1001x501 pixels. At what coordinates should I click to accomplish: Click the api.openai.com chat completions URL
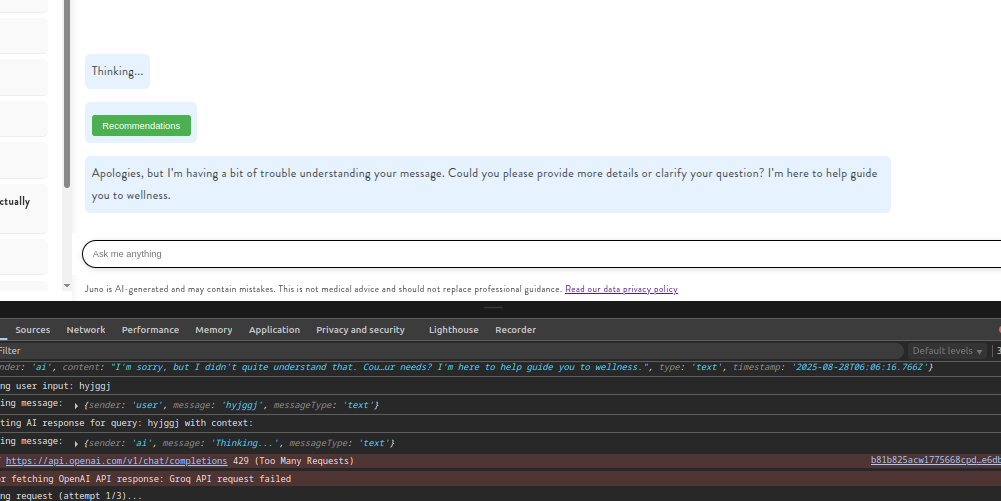point(117,461)
